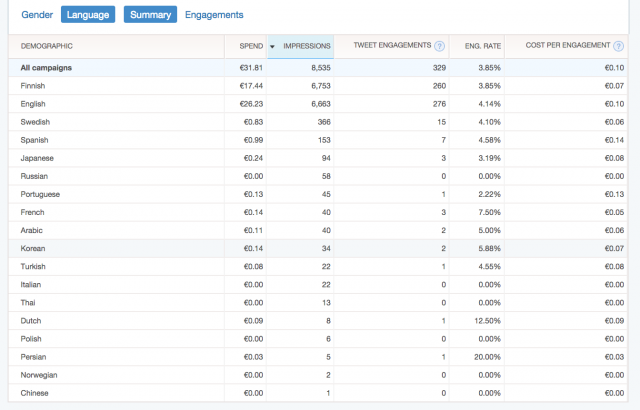Click the highlighted Korean row
This screenshot has width=640, height=410.
tap(33, 247)
